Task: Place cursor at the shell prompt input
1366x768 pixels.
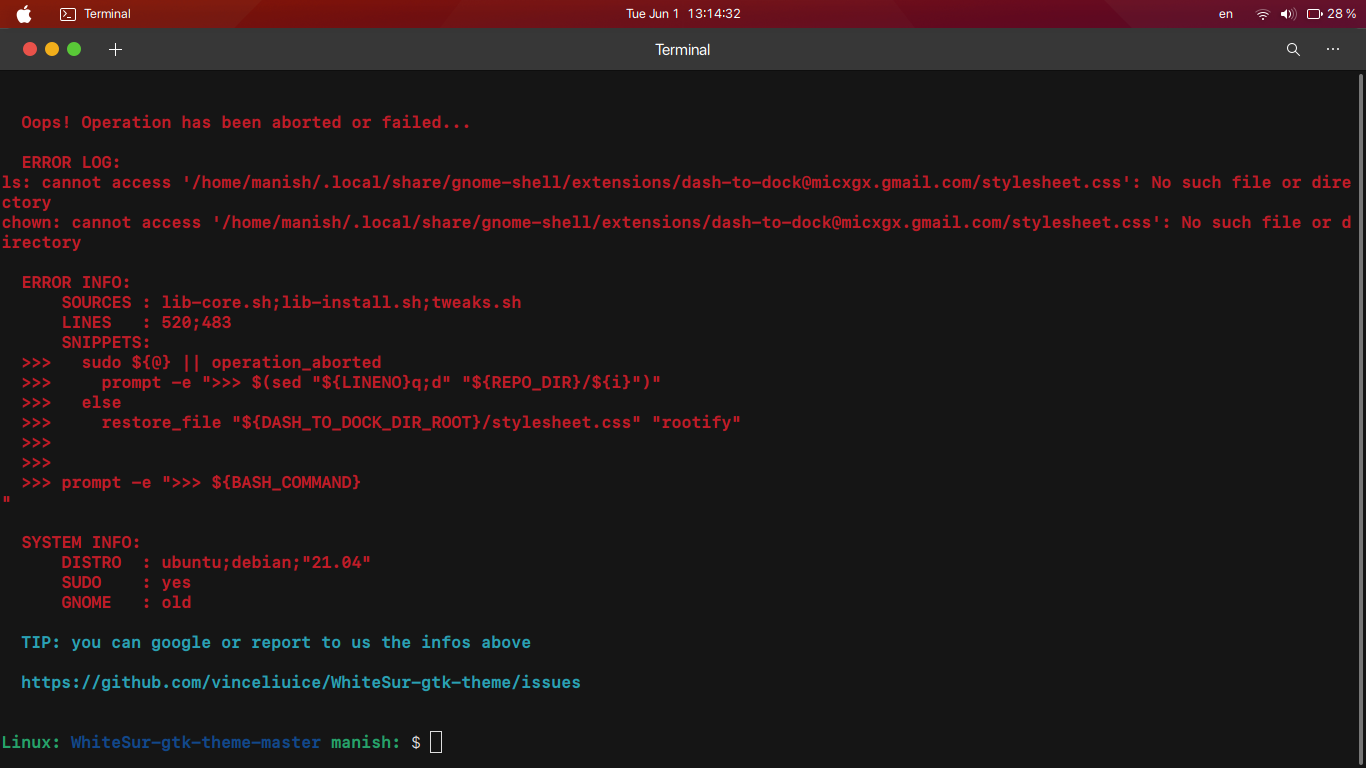Action: tap(435, 742)
